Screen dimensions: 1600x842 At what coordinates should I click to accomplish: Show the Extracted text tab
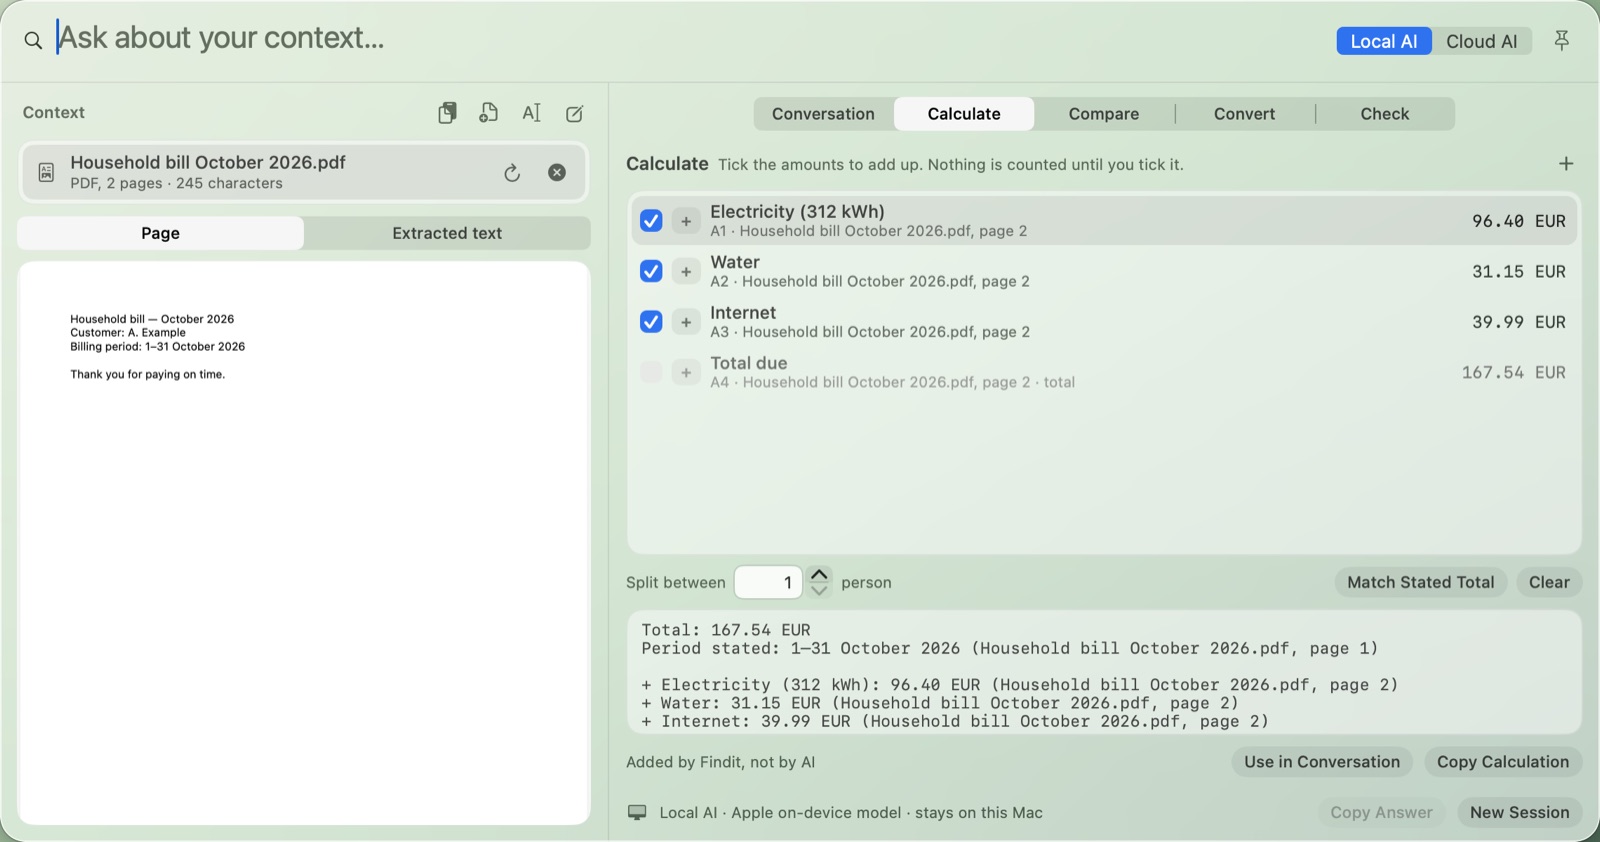point(447,233)
